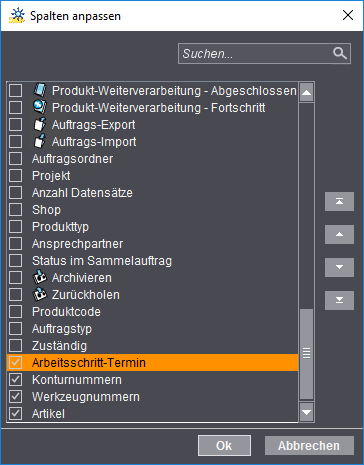Move selected column down one position

339,267
